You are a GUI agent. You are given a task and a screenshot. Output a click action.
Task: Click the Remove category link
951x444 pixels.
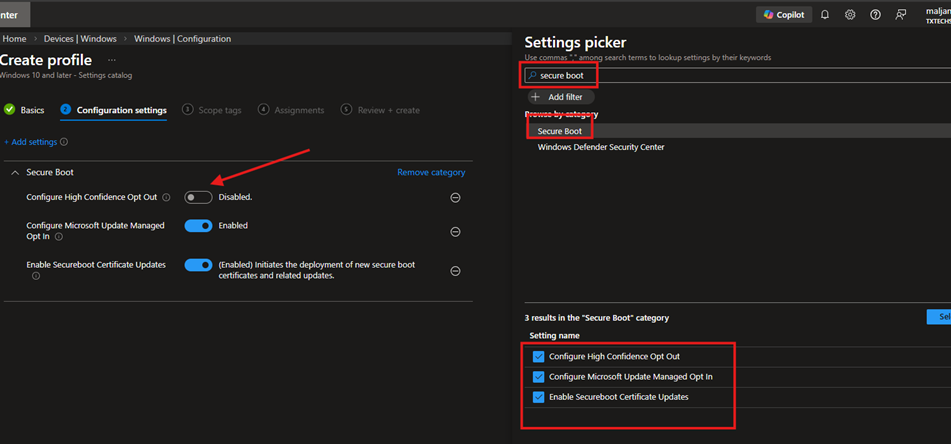pos(431,172)
